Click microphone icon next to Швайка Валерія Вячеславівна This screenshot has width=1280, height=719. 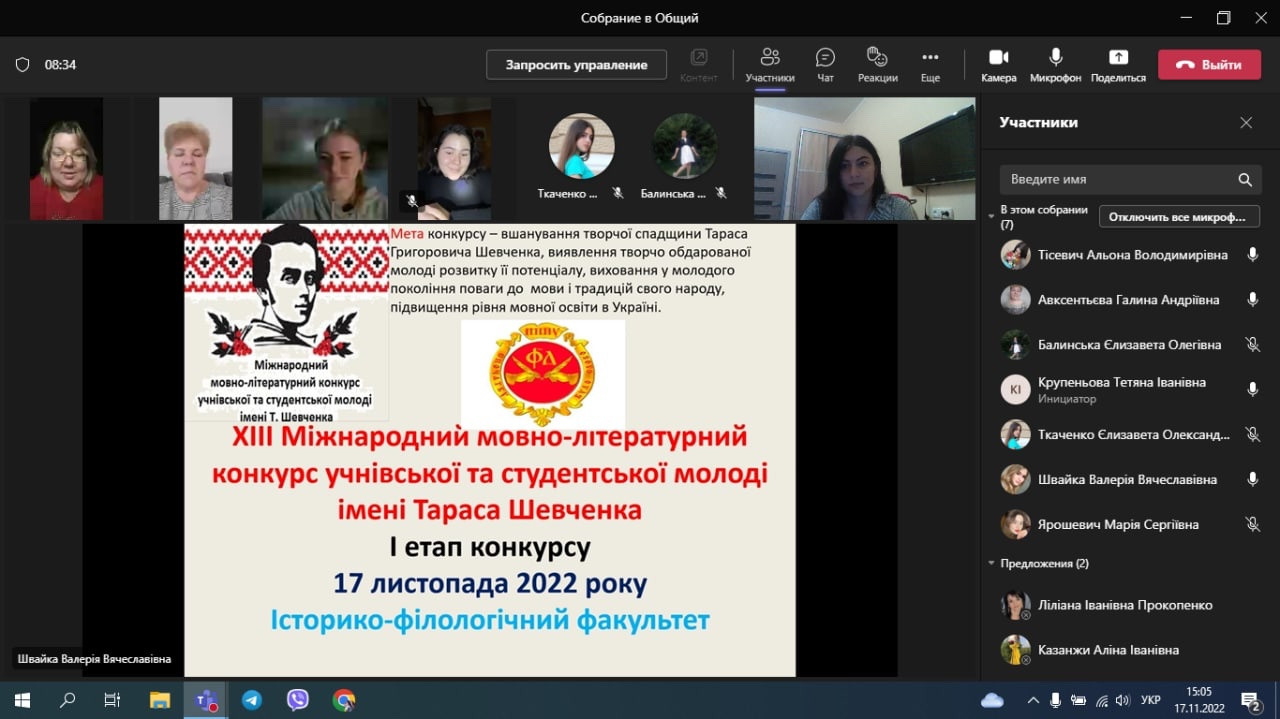(x=1252, y=479)
